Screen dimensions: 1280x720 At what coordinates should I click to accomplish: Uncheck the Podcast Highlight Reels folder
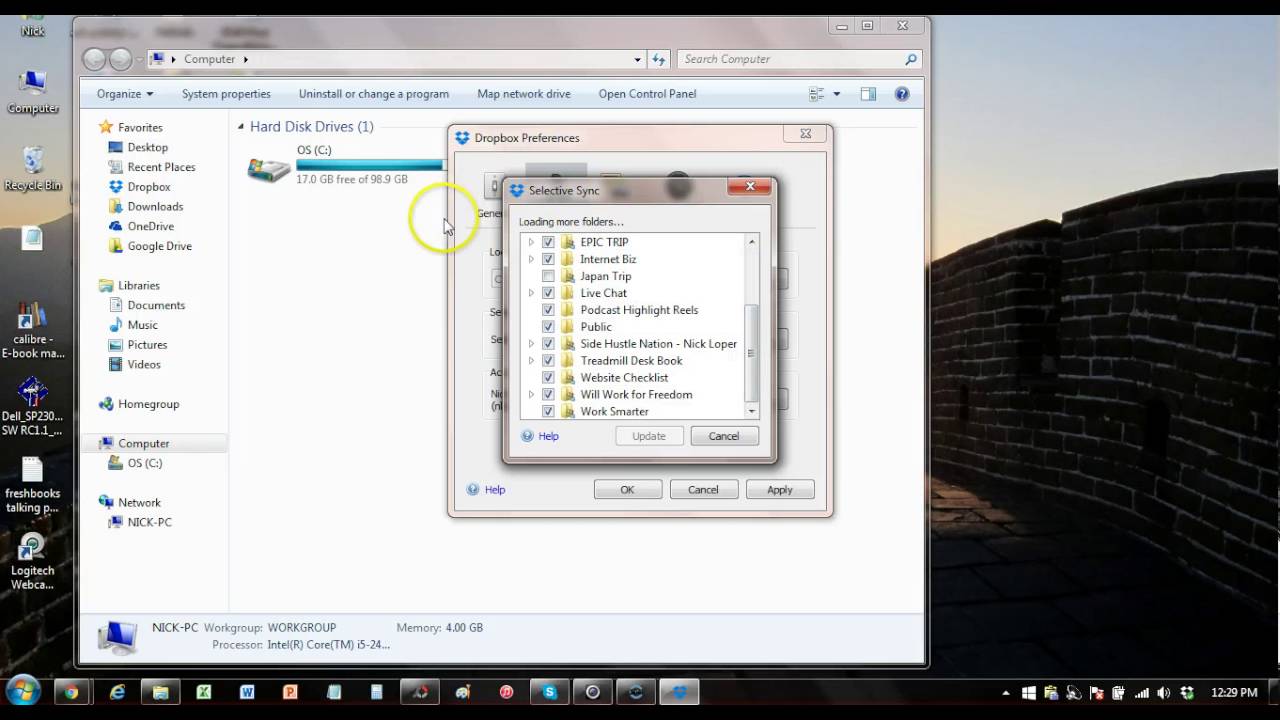click(x=548, y=310)
